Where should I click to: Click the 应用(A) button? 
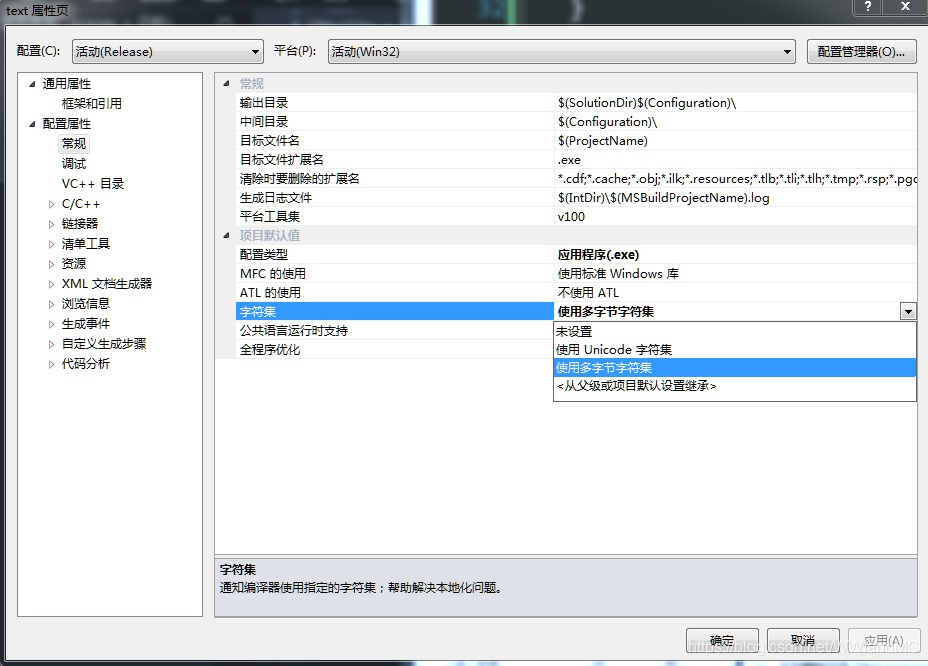pyautogui.click(x=884, y=641)
